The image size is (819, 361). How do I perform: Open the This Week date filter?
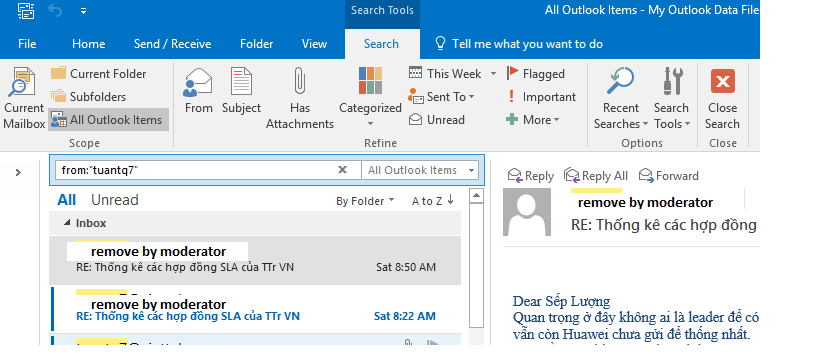[x=452, y=74]
